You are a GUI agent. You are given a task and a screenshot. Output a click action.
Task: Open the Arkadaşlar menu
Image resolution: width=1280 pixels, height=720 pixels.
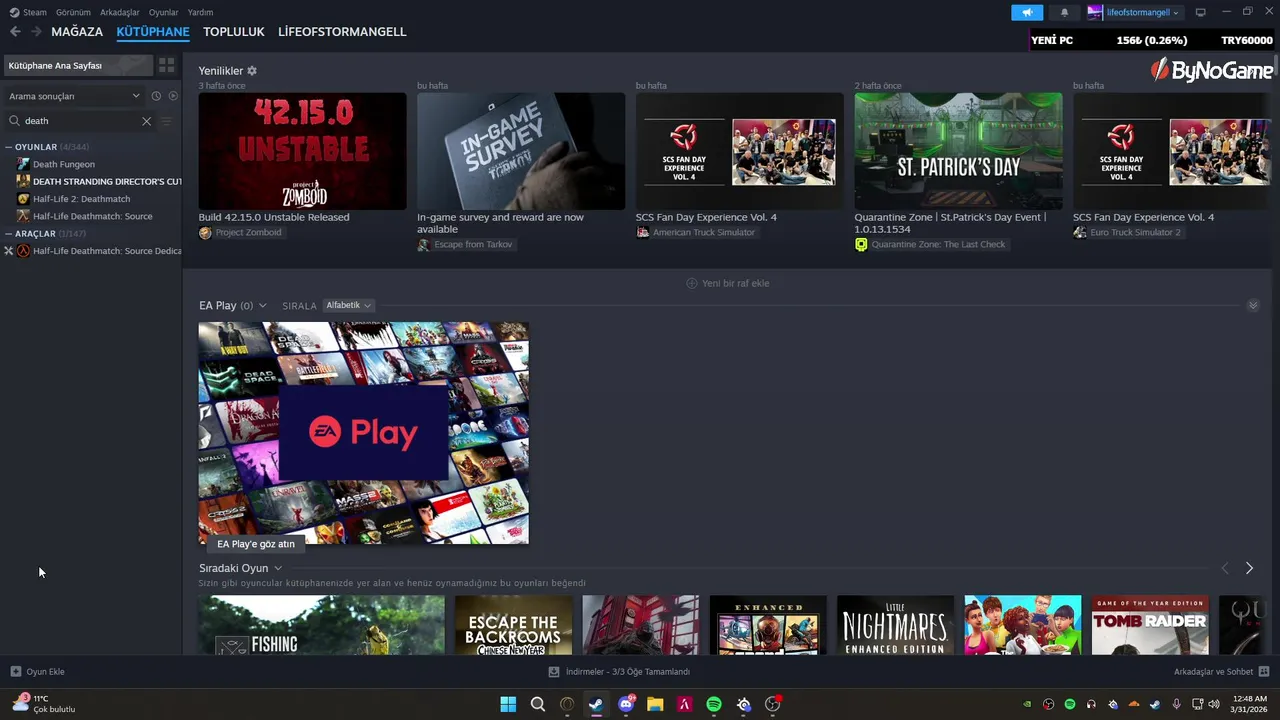pos(120,12)
